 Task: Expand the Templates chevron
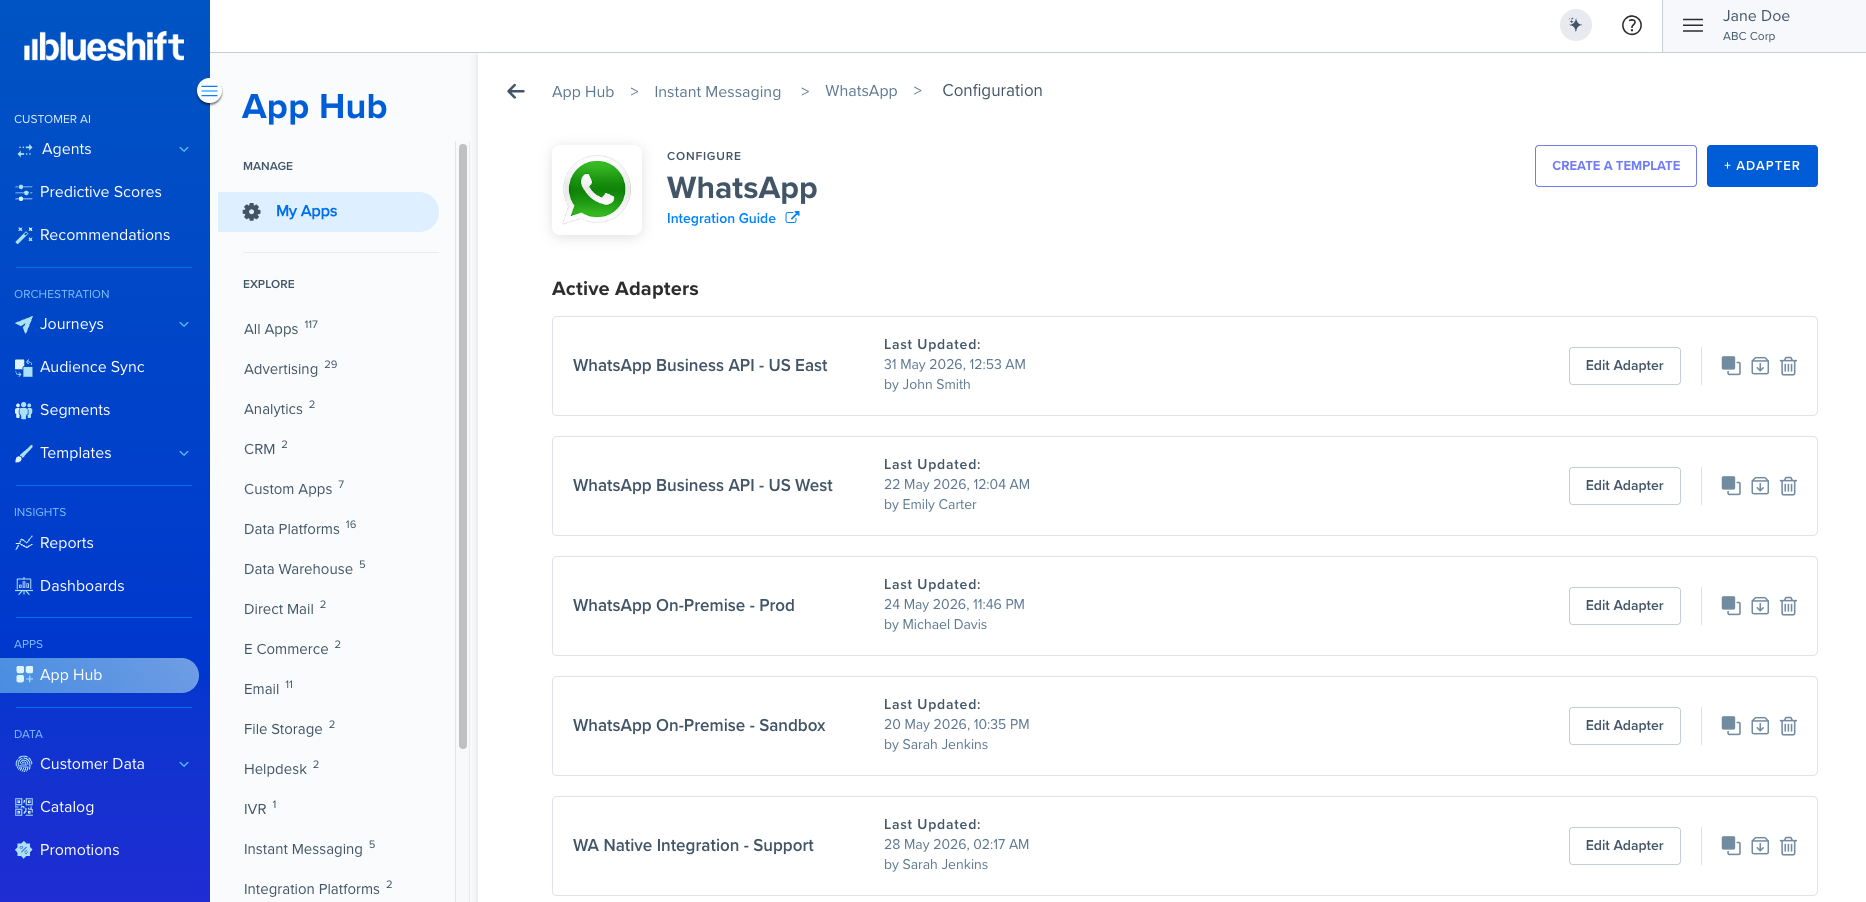coord(184,453)
